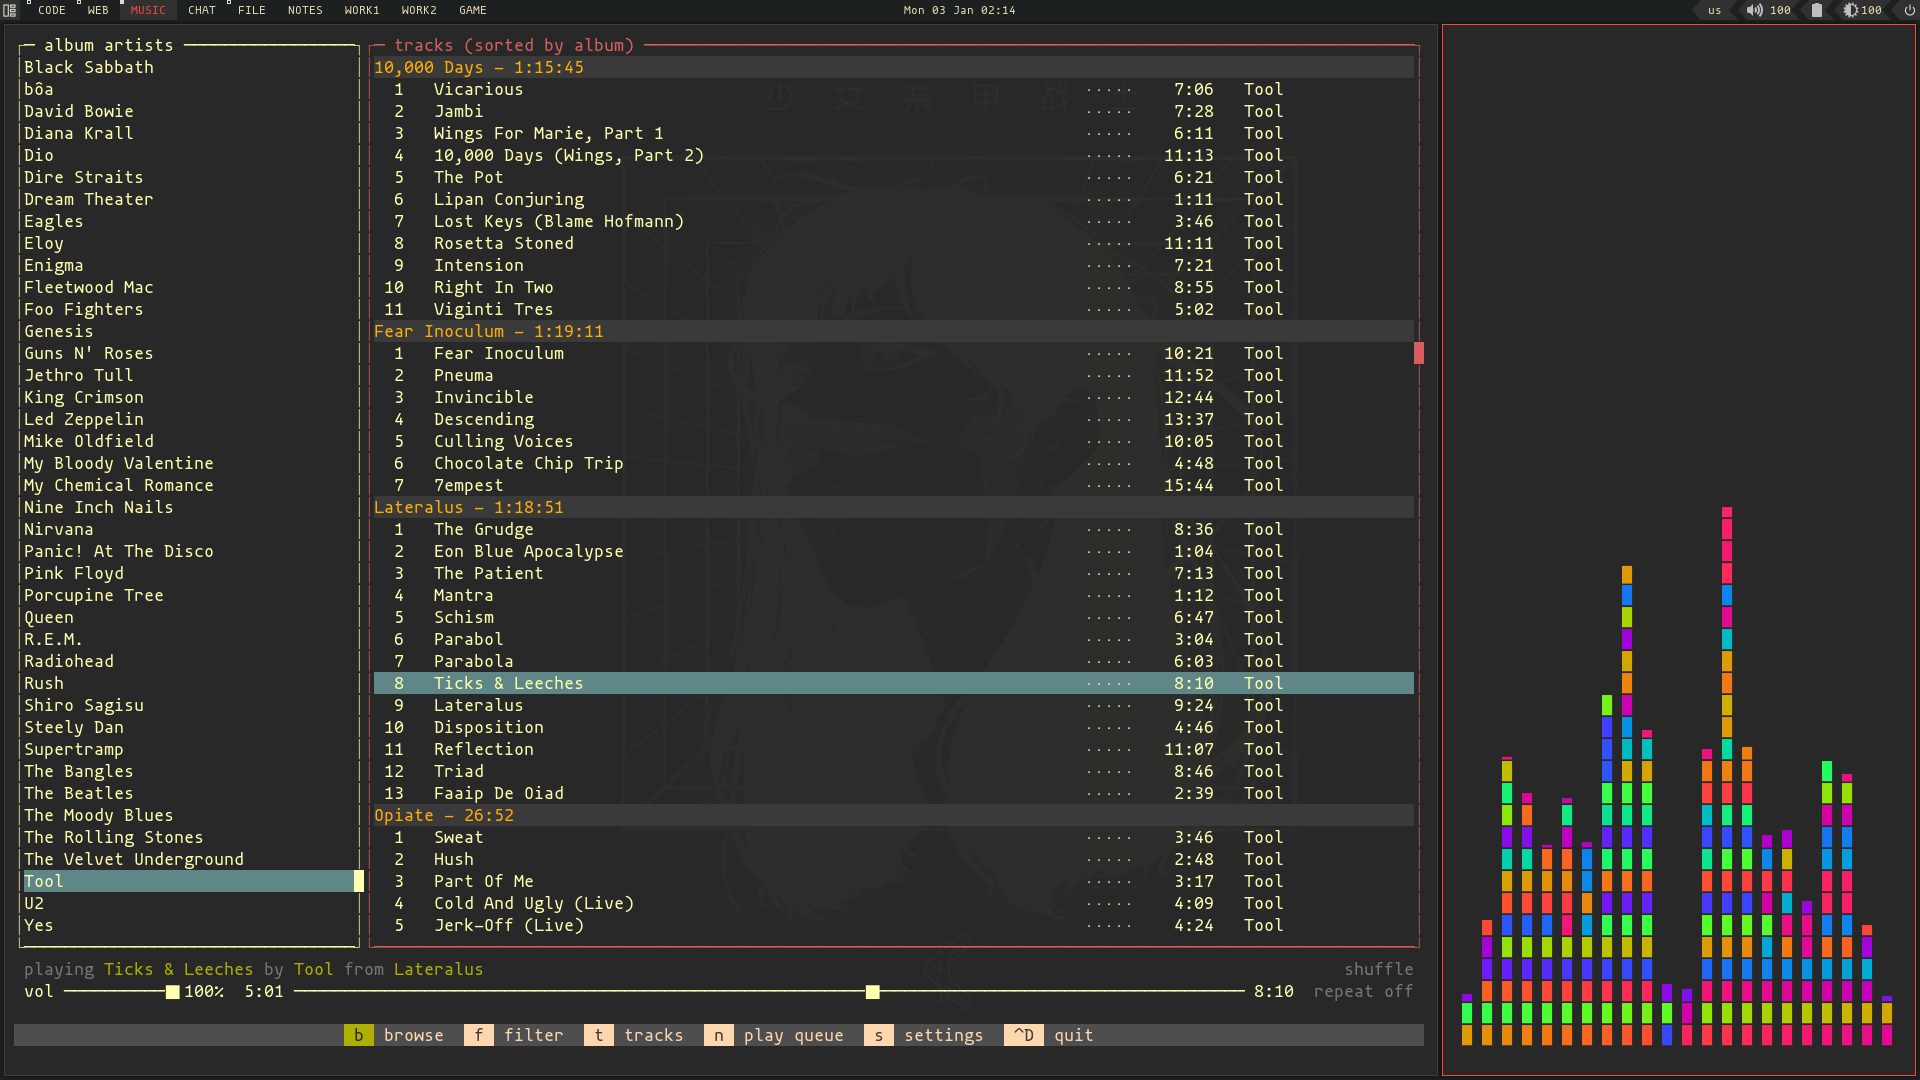Select Pink Floyd from artist list
This screenshot has height=1080, width=1920.
(74, 572)
